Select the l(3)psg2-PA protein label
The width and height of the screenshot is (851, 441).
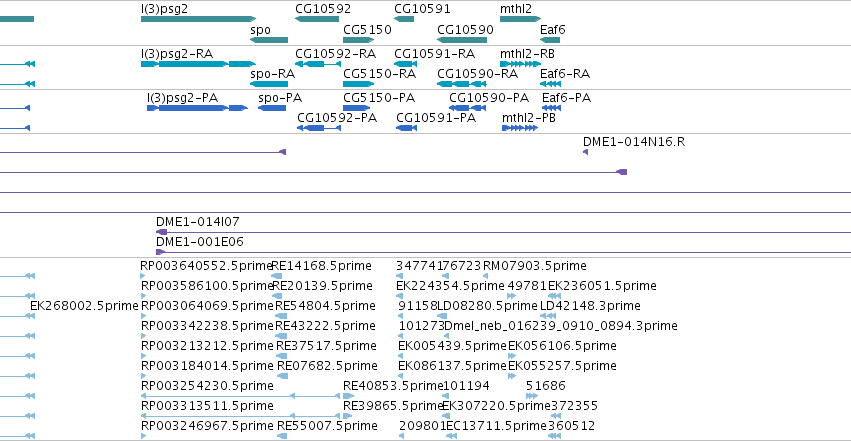click(x=182, y=98)
